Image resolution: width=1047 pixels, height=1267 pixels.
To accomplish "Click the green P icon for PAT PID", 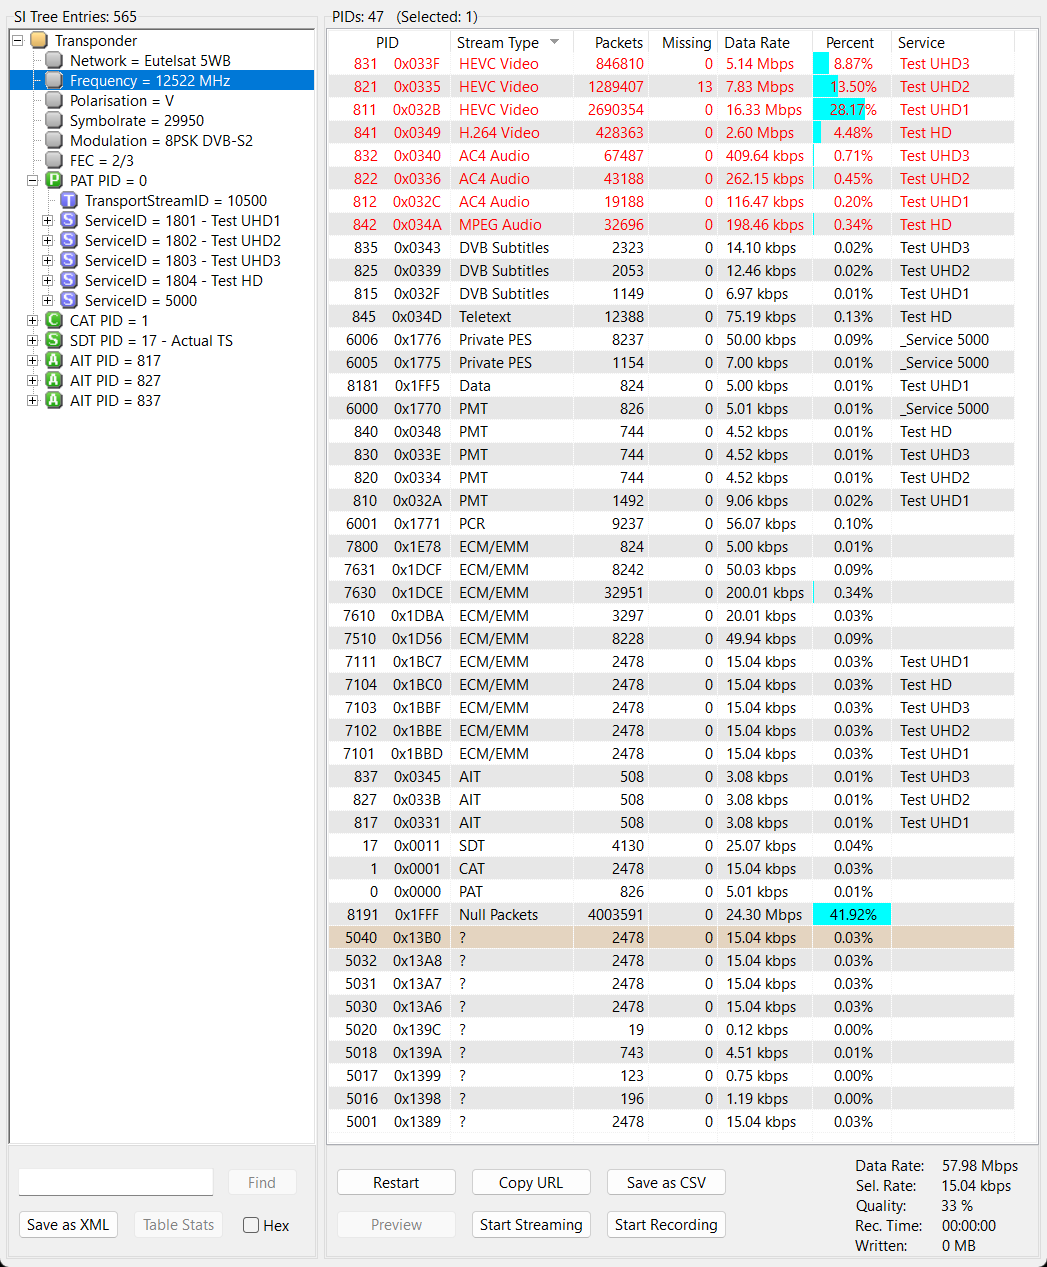I will pos(54,181).
